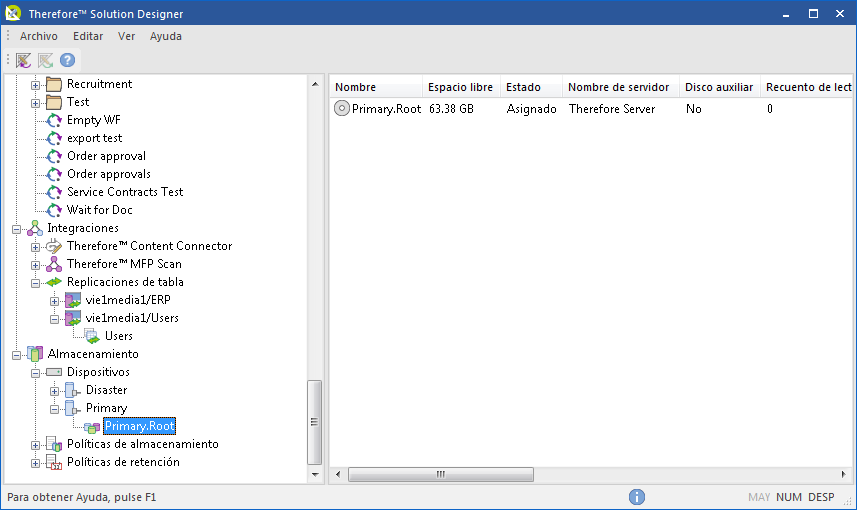Click the Políticas de almacenamiento icon
This screenshot has height=511, width=858.
(54, 444)
